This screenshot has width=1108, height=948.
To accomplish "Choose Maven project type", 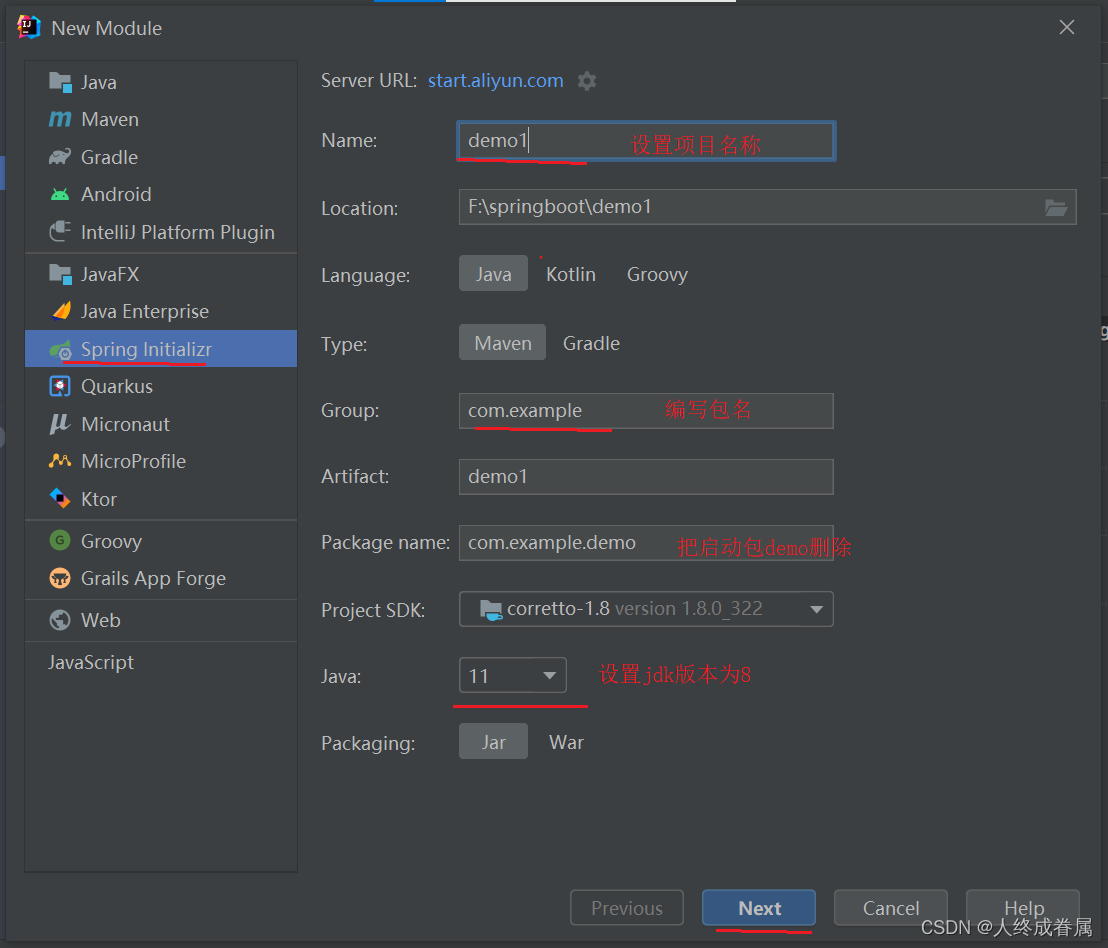I will (x=502, y=343).
